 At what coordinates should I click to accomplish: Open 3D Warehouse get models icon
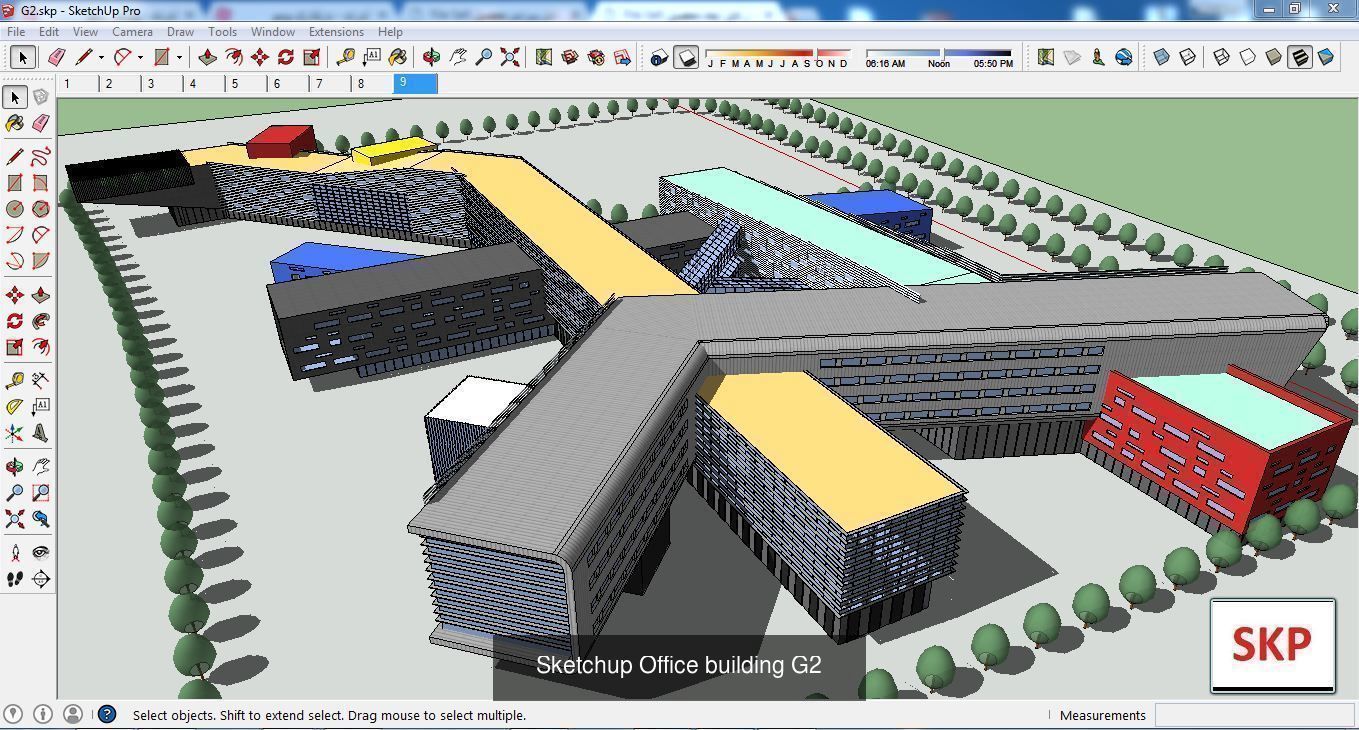tap(570, 58)
